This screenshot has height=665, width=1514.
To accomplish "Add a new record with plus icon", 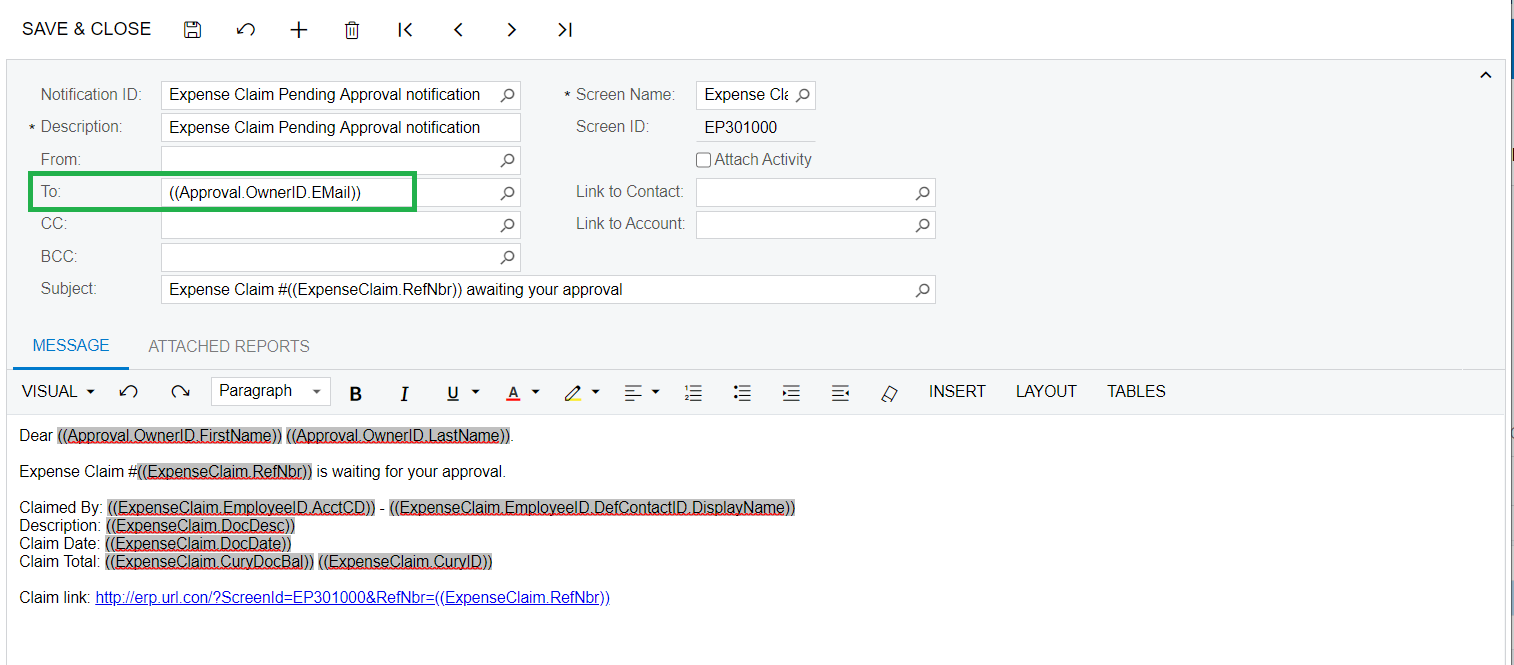I will [299, 30].
